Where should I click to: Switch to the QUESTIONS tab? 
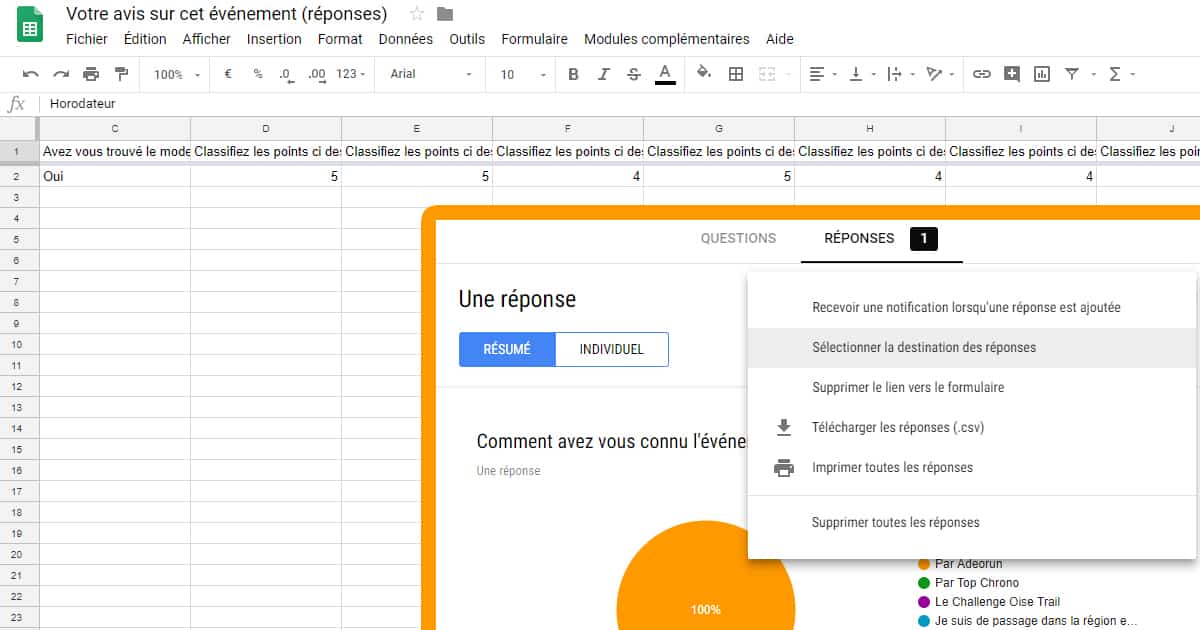point(738,238)
